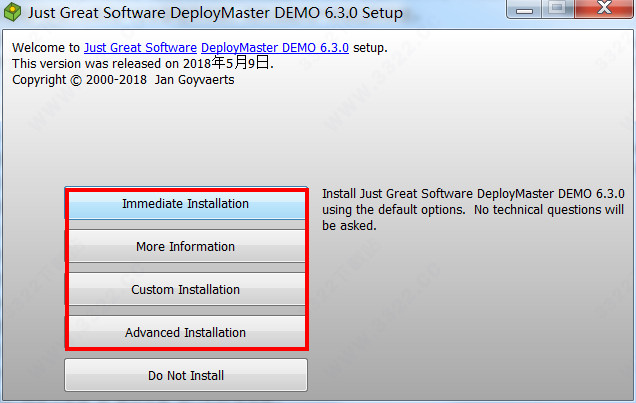The height and width of the screenshot is (403, 636).
Task: Choose Custom Installation
Action: pos(186,290)
